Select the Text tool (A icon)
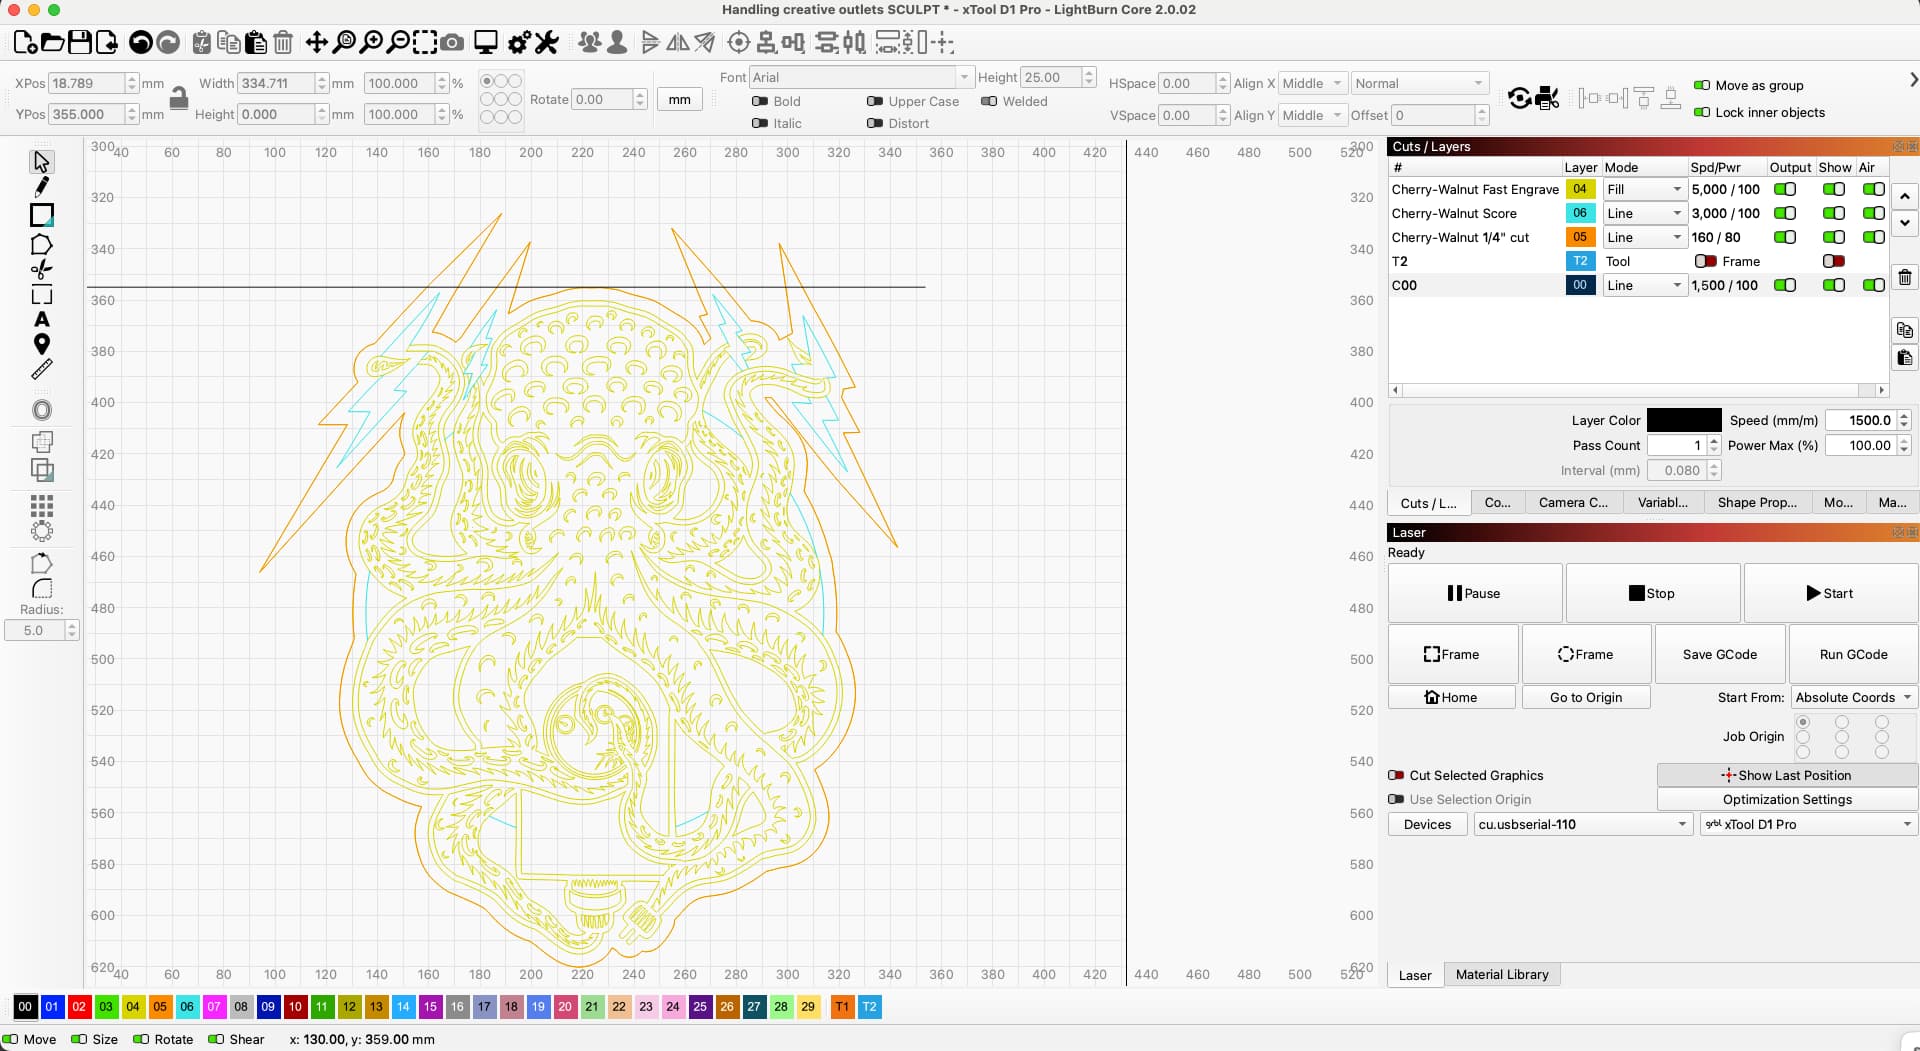Image resolution: width=1920 pixels, height=1051 pixels. pos(41,319)
